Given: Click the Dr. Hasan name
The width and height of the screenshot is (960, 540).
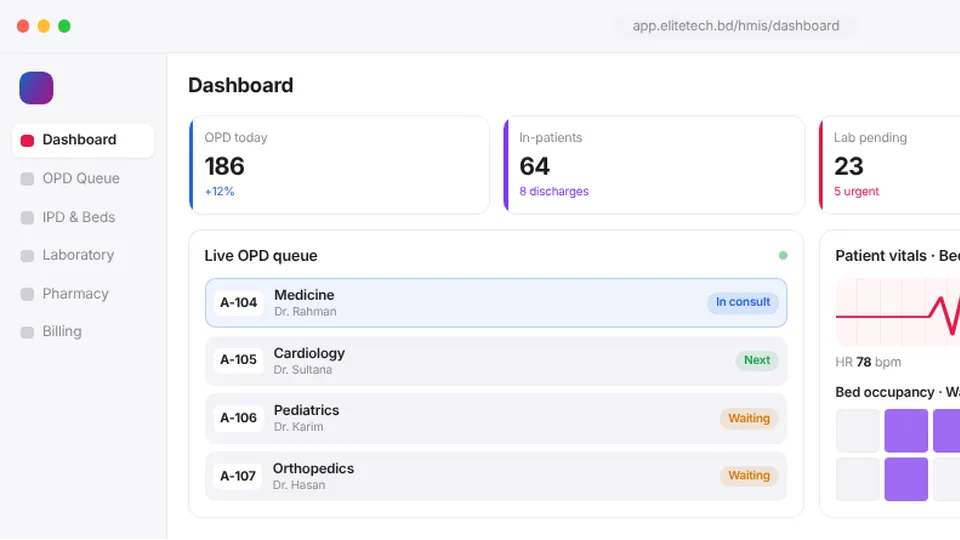Looking at the screenshot, I should tap(299, 485).
